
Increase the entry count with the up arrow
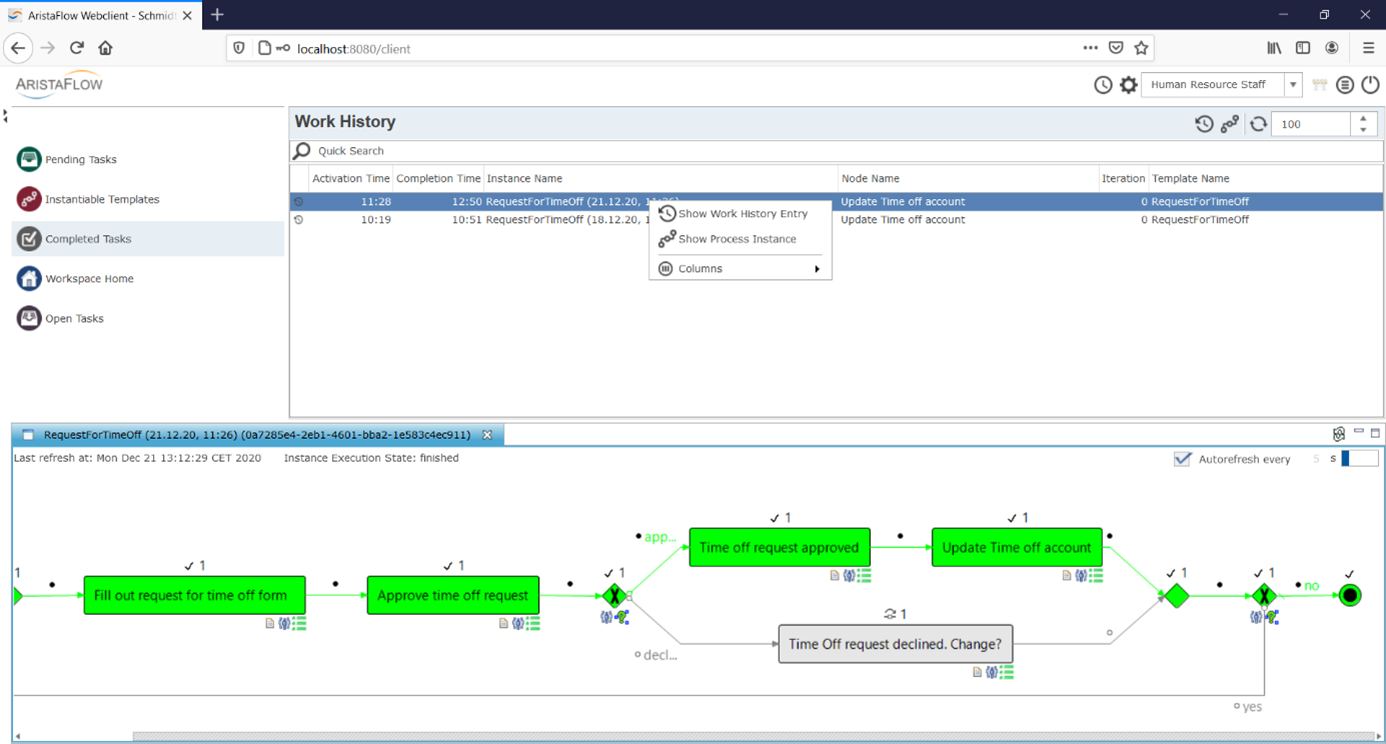1364,119
